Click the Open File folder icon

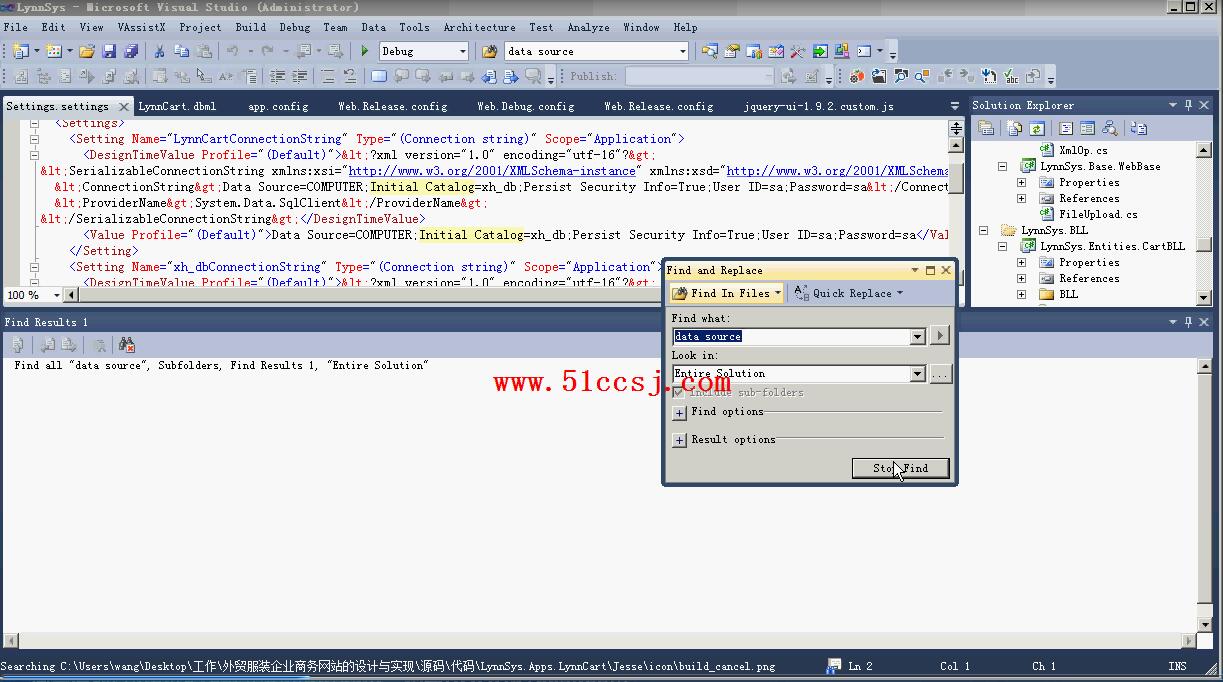coord(87,51)
